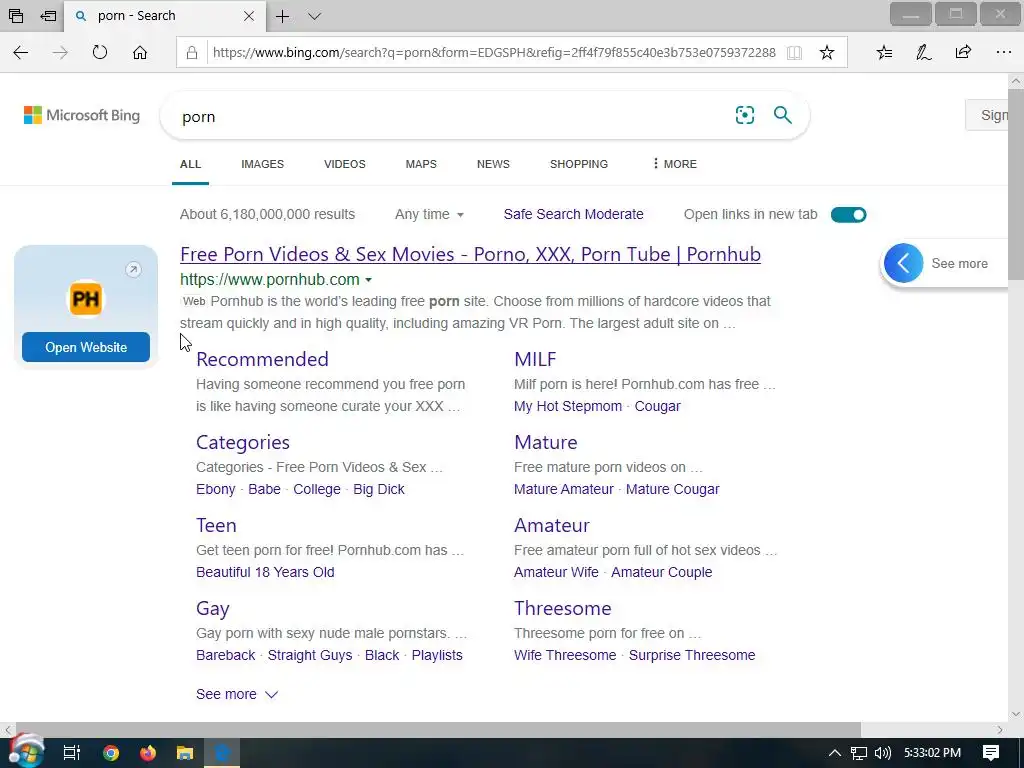
Task: Open the reading view icon
Action: (794, 53)
